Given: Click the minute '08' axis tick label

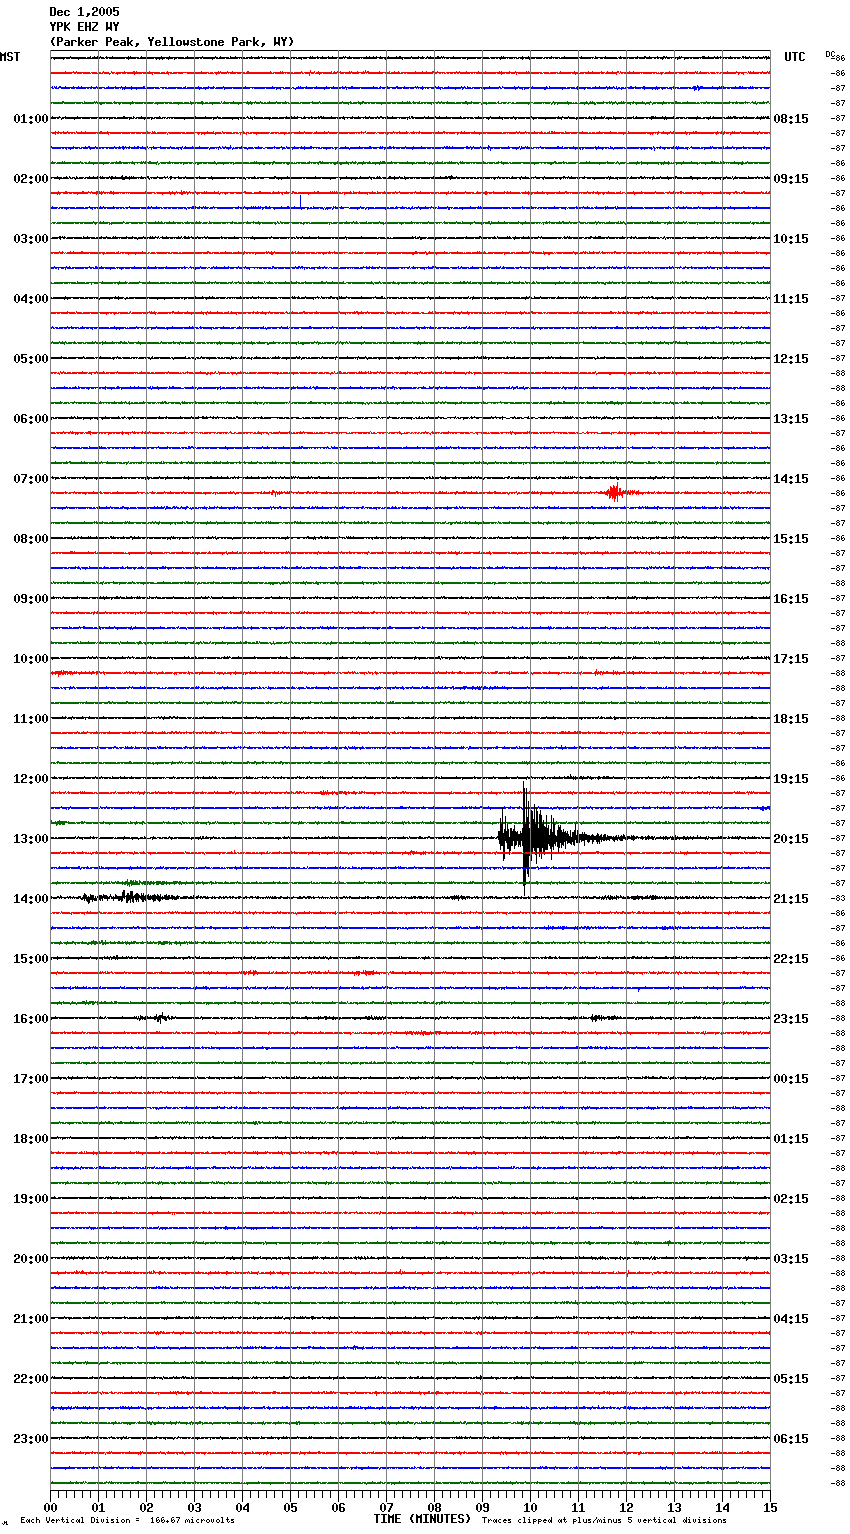Looking at the screenshot, I should [x=434, y=1508].
